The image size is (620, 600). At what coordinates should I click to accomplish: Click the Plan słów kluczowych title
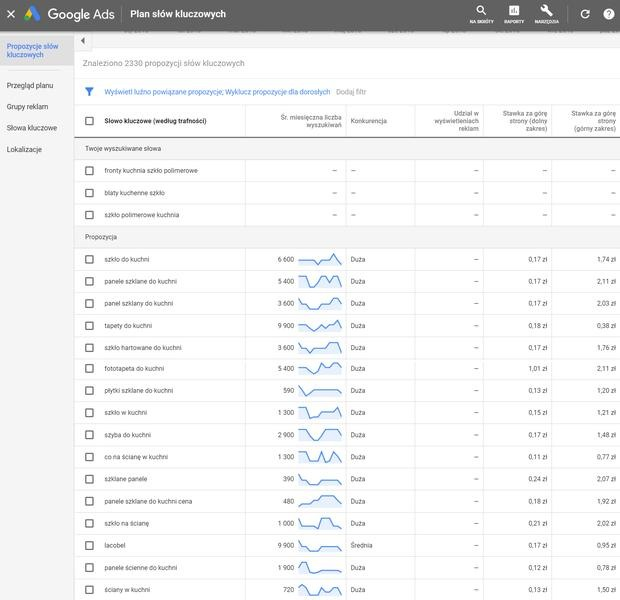[178, 14]
